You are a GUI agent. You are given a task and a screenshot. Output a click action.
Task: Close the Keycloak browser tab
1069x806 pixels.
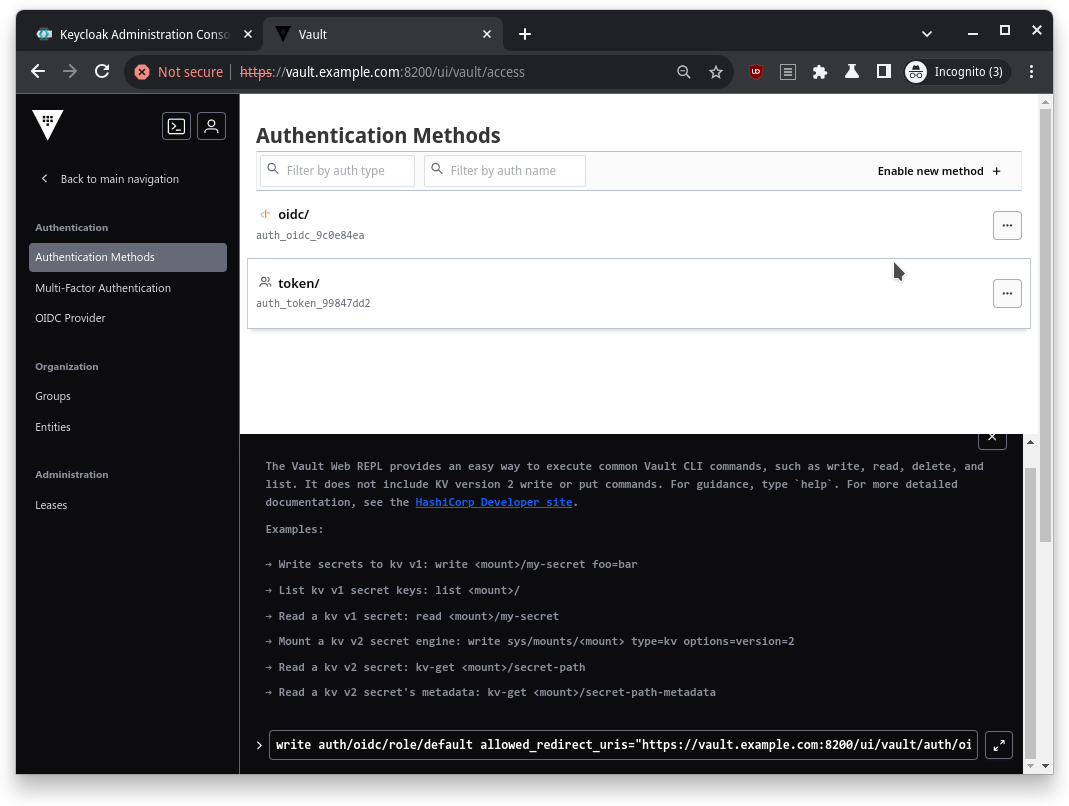[x=248, y=34]
